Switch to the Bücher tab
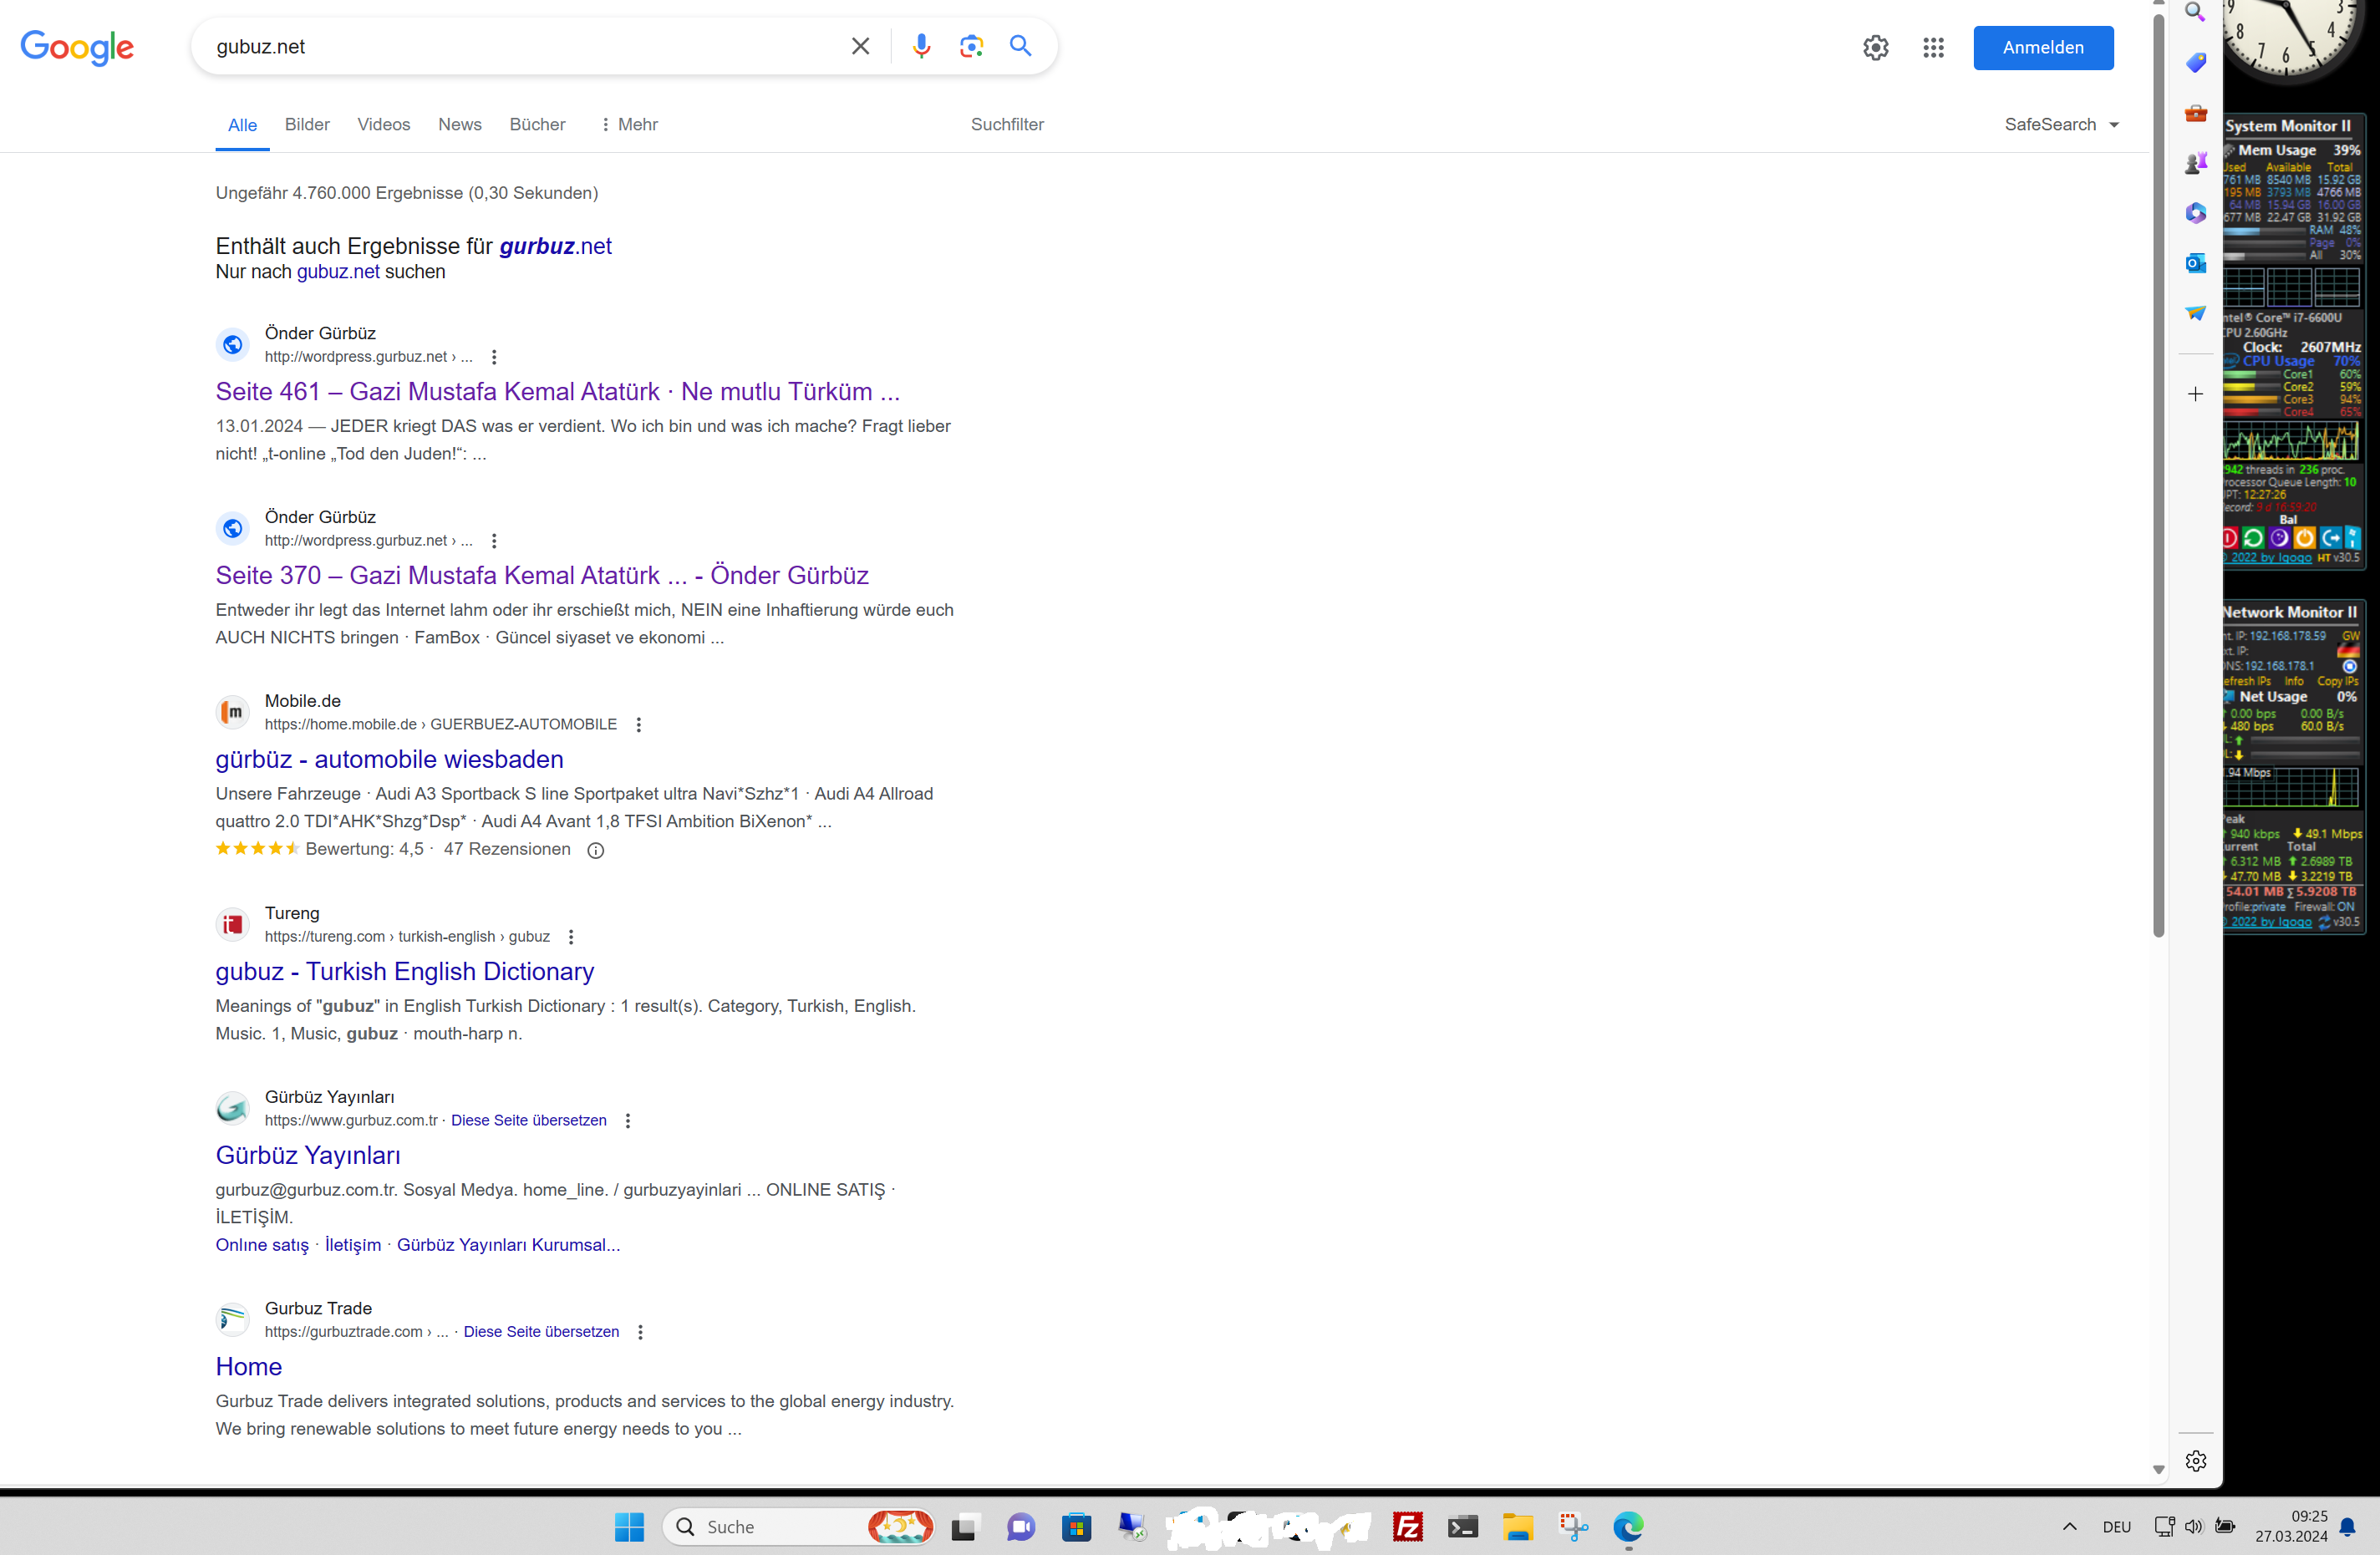 click(x=537, y=124)
